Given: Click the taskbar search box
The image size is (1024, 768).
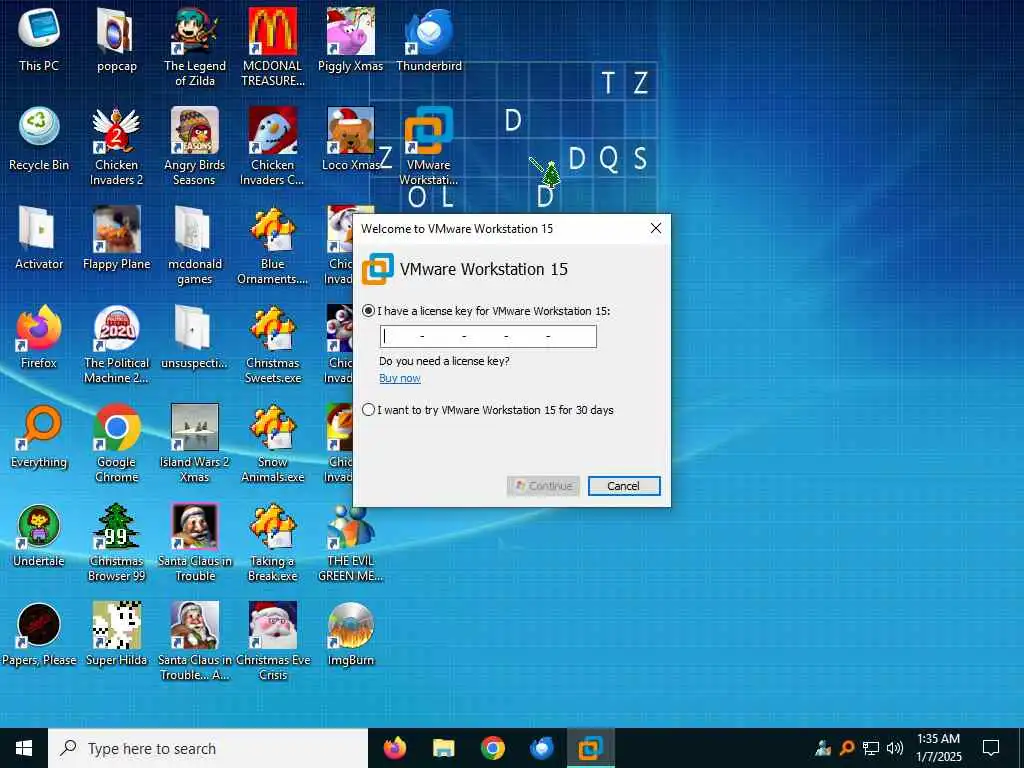Looking at the screenshot, I should pos(208,748).
